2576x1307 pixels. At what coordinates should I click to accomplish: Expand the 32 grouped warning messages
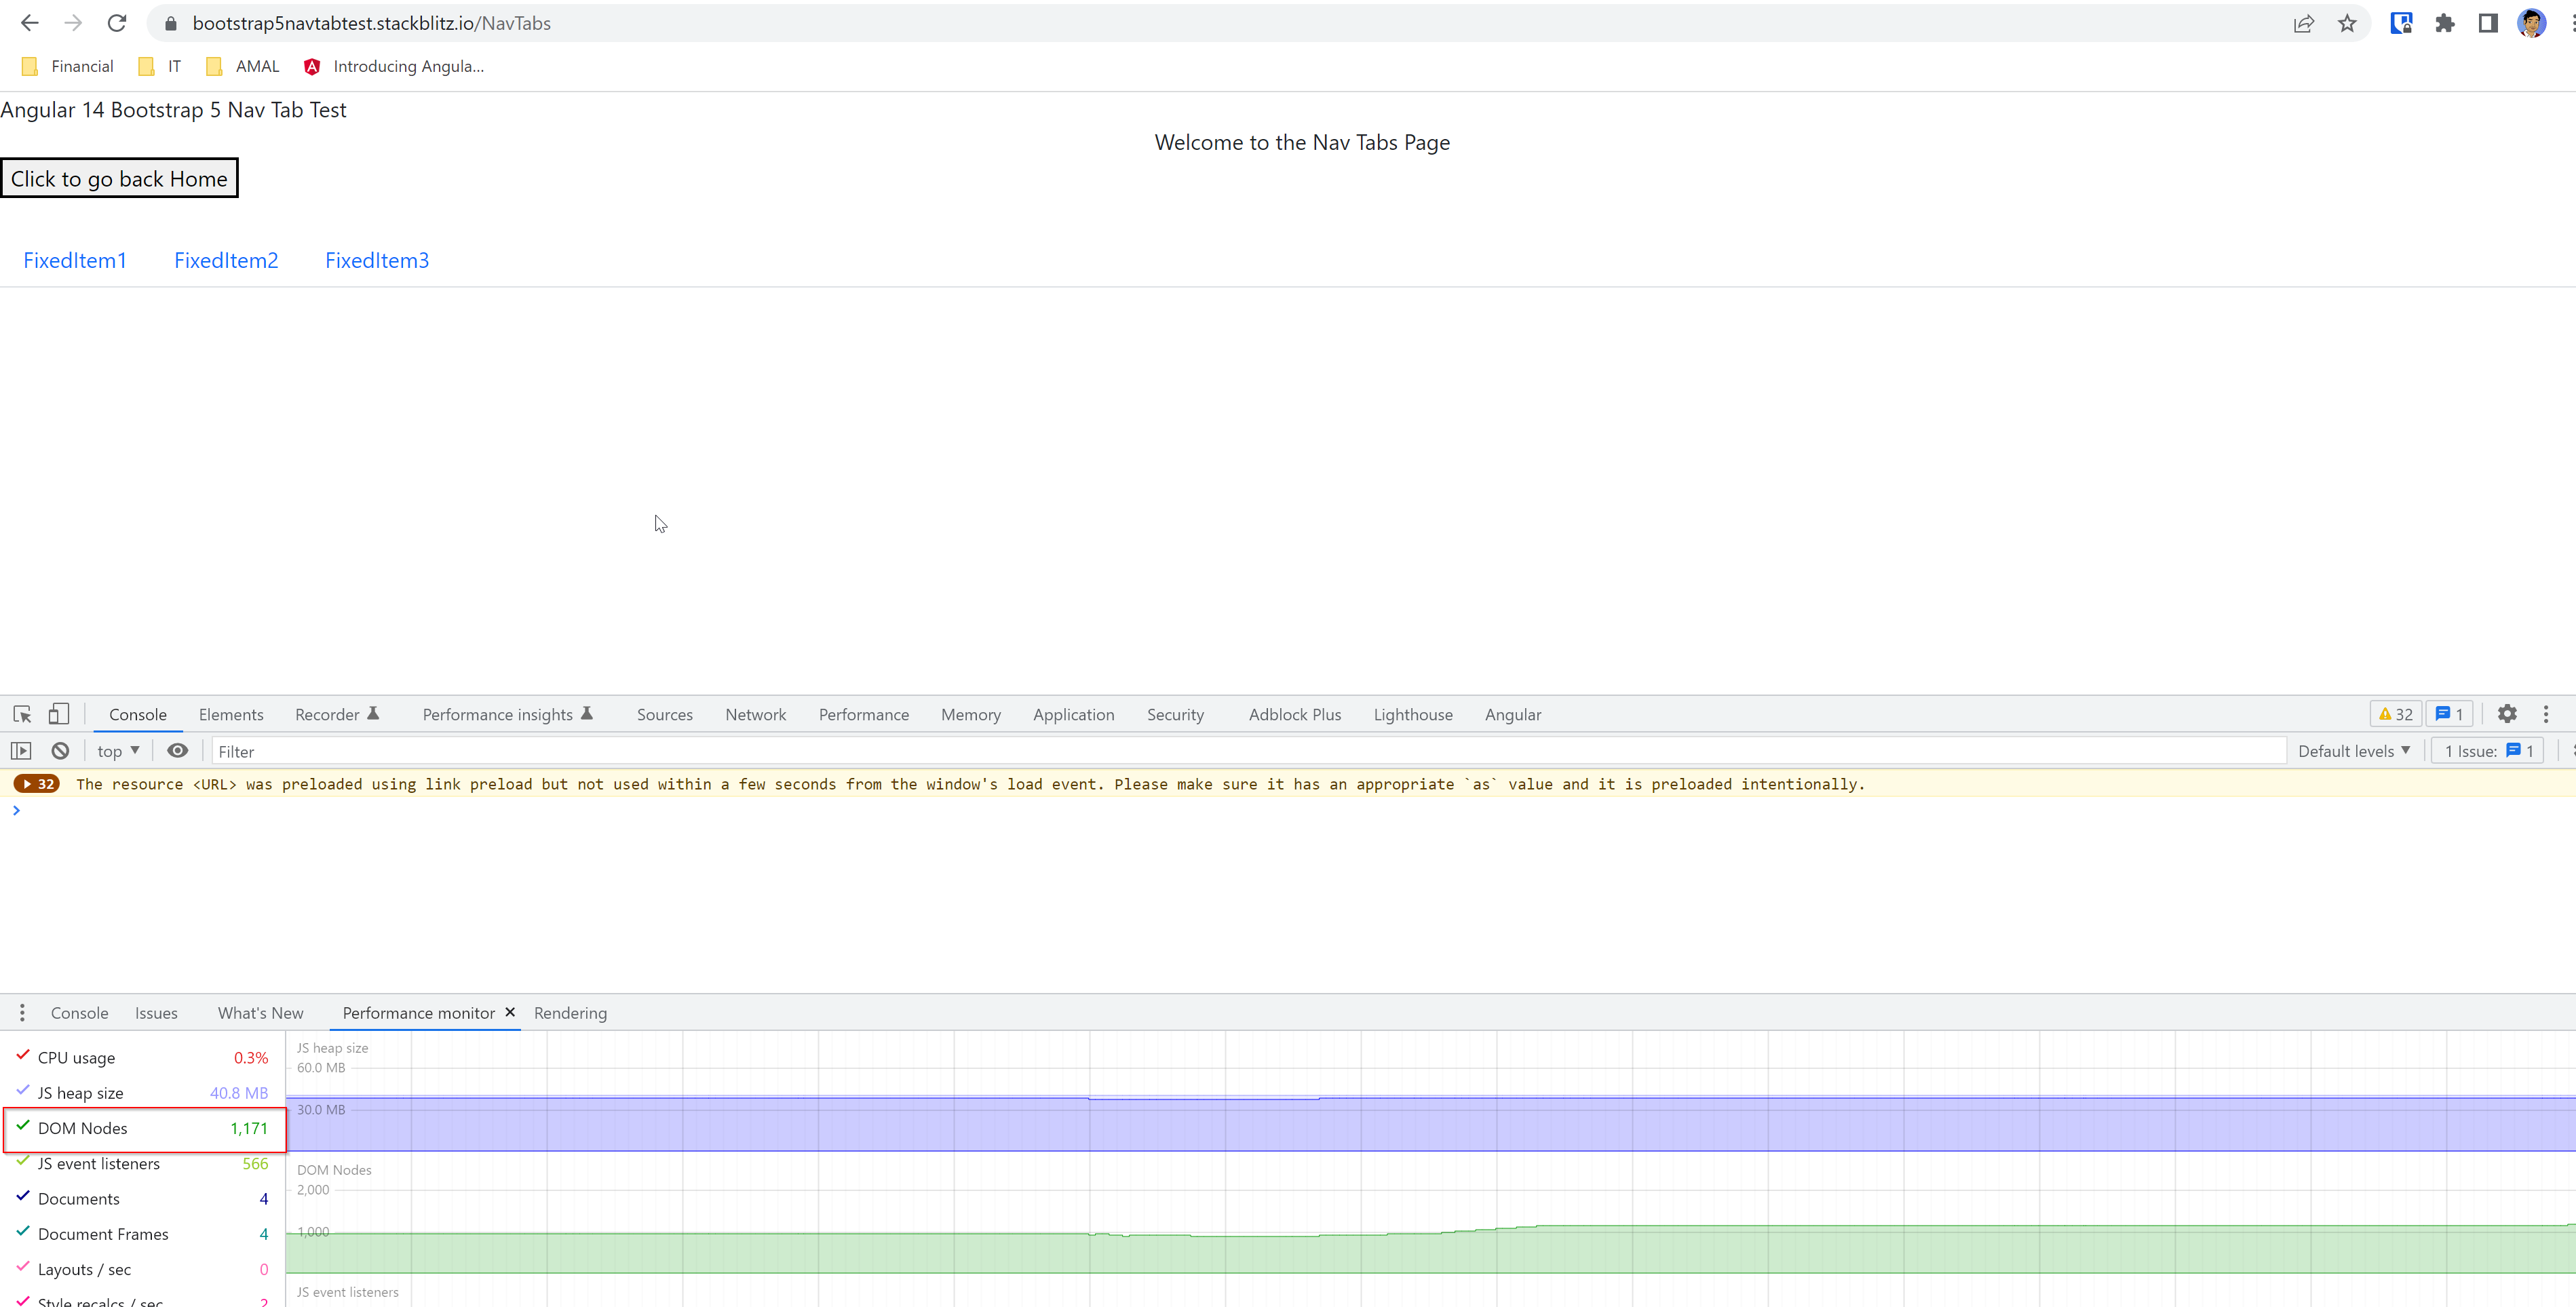(x=37, y=784)
